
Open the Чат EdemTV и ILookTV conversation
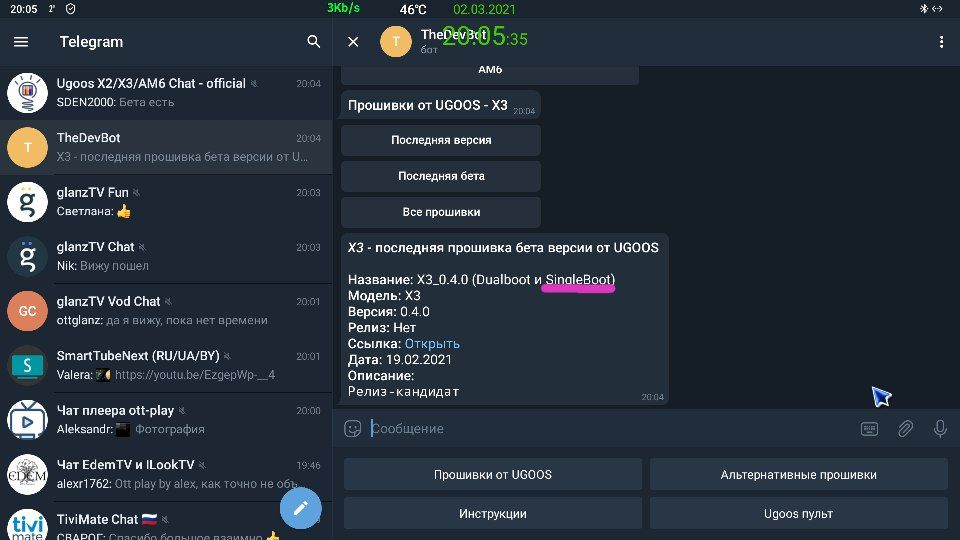click(166, 474)
